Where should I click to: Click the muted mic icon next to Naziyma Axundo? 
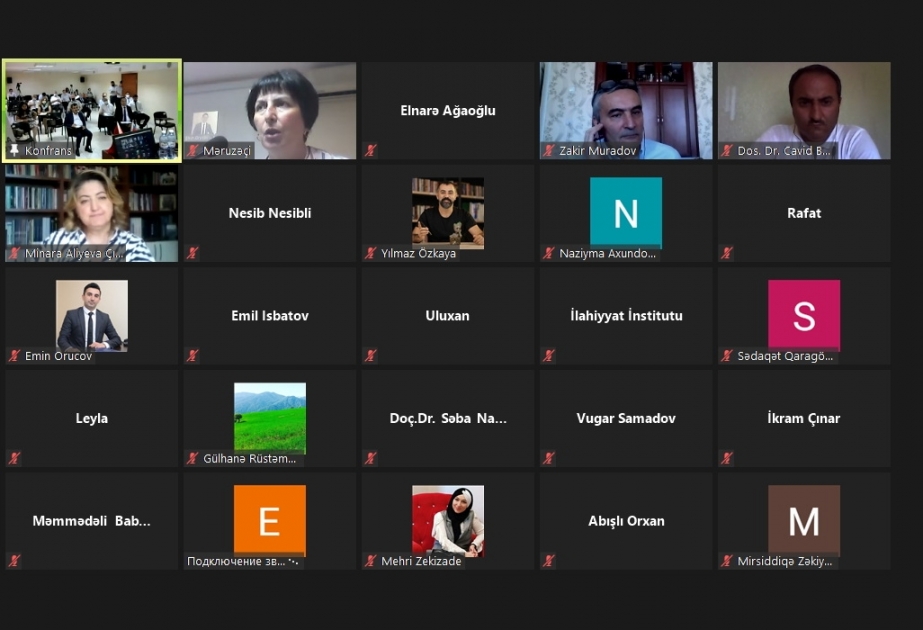[x=549, y=253]
